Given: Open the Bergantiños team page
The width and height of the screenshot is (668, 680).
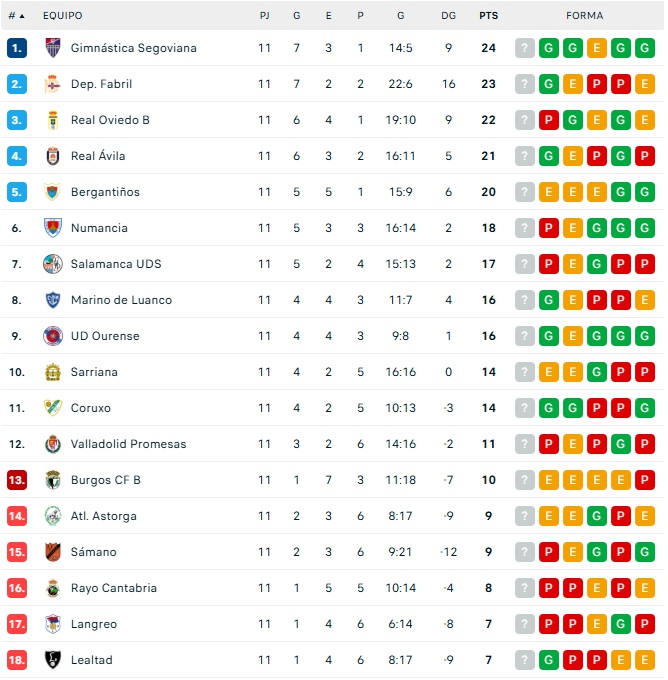Looking at the screenshot, I should click(105, 192).
